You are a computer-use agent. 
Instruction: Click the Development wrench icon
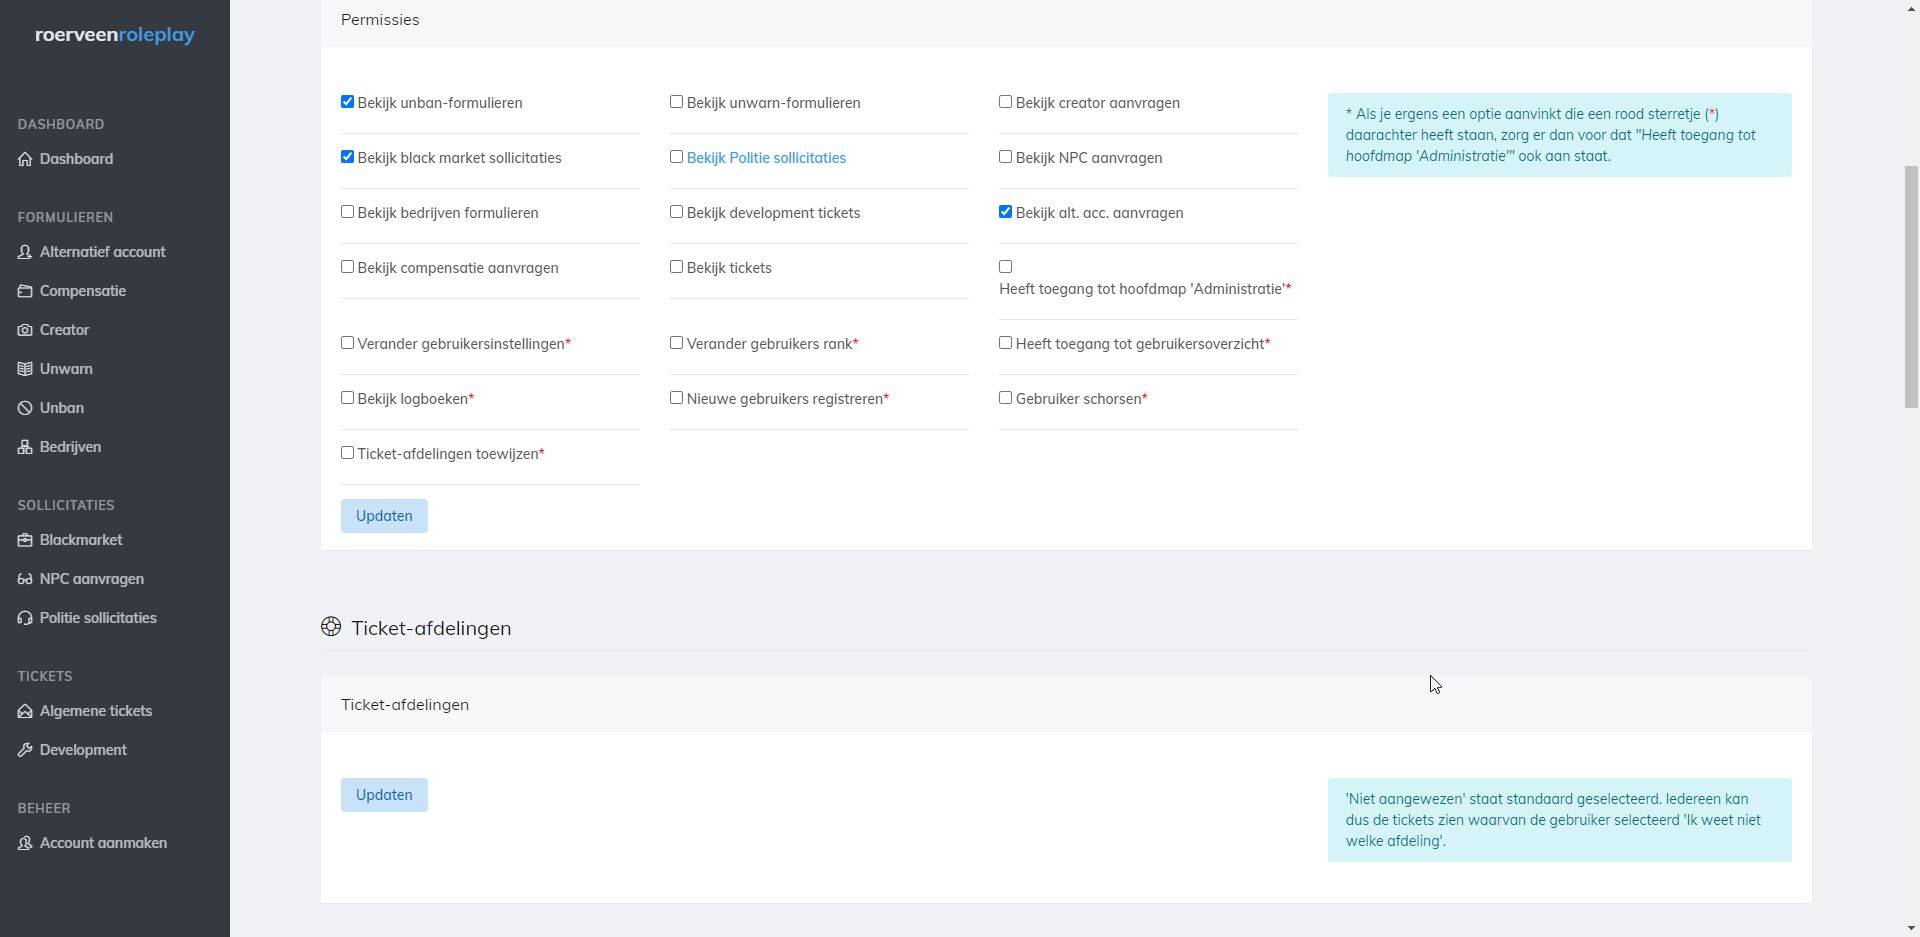click(x=25, y=750)
